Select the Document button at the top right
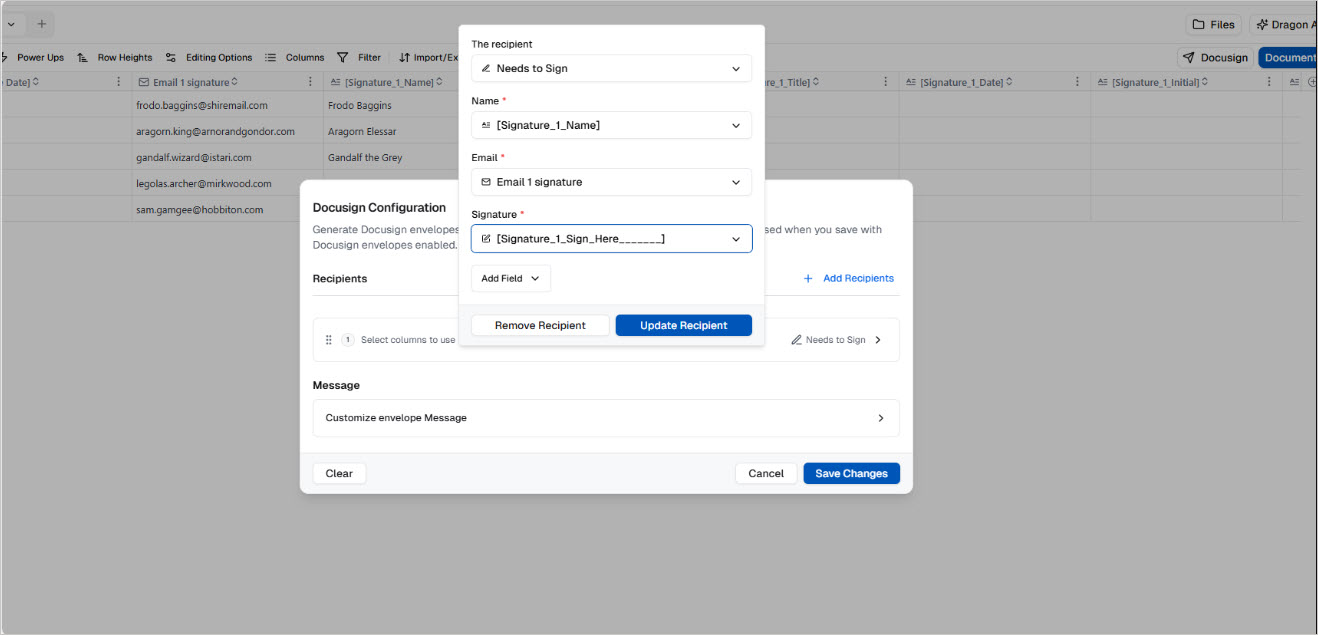The height and width of the screenshot is (635, 1318). click(1288, 57)
